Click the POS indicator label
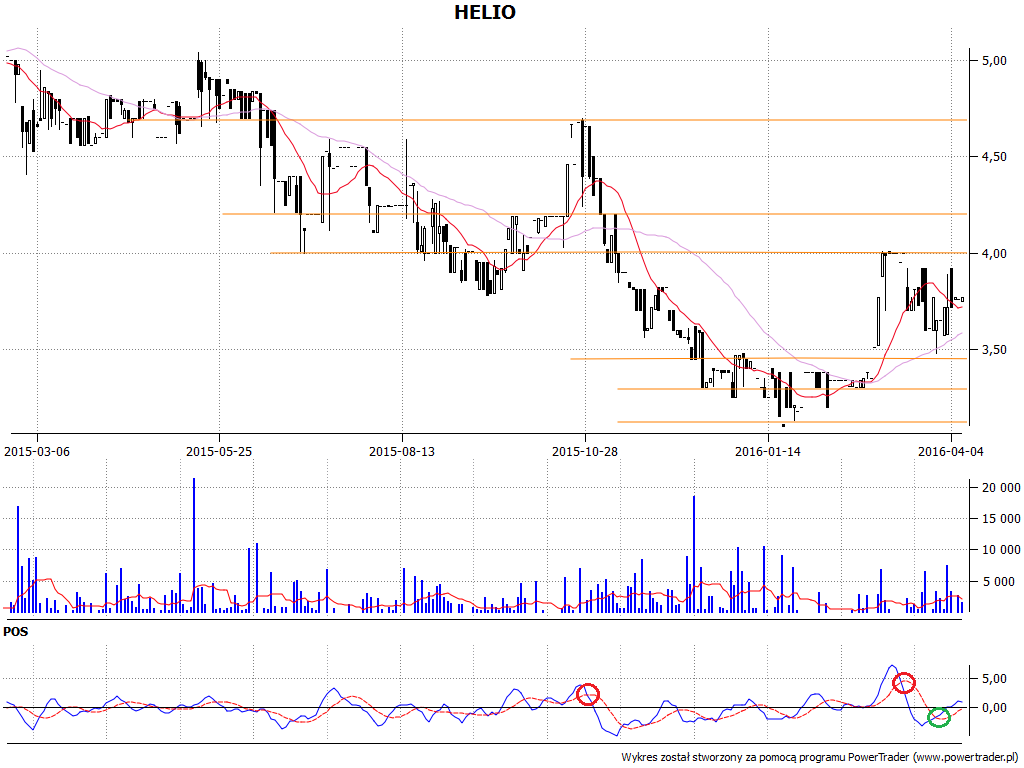 click(x=16, y=632)
